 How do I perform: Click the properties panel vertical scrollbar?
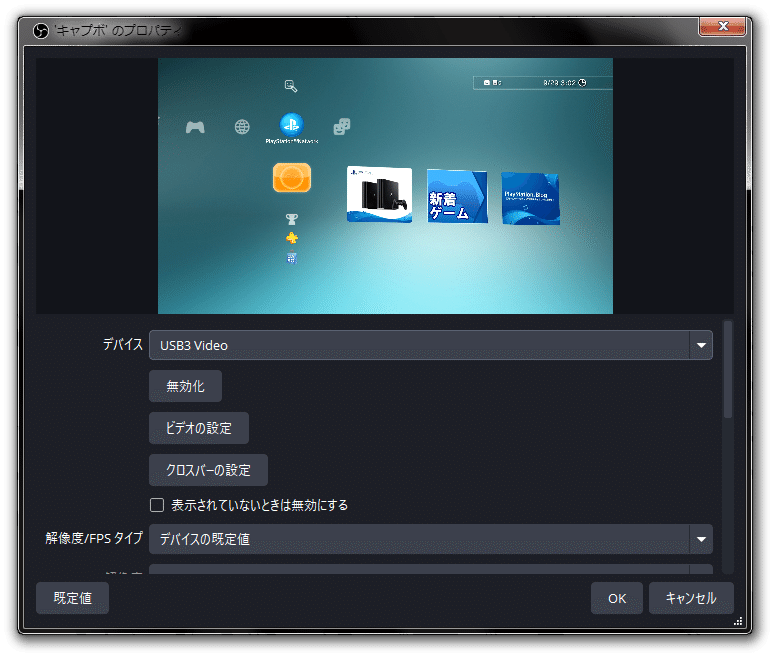pos(728,369)
